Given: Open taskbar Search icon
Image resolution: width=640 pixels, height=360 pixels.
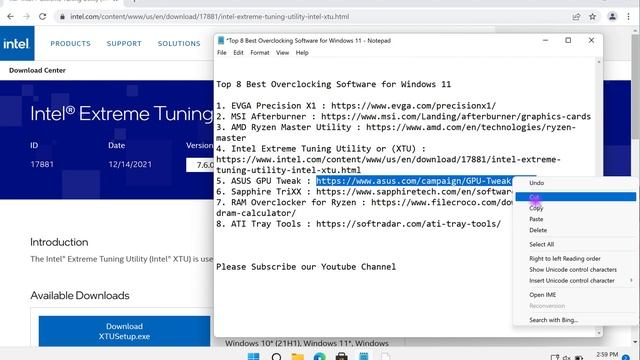Looking at the screenshot, I should pyautogui.click(x=276, y=357).
